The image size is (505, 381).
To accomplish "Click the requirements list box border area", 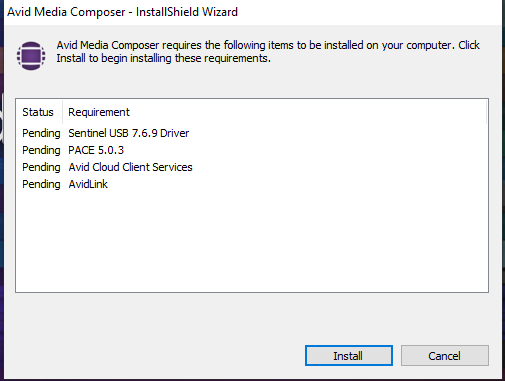I will pyautogui.click(x=252, y=98).
